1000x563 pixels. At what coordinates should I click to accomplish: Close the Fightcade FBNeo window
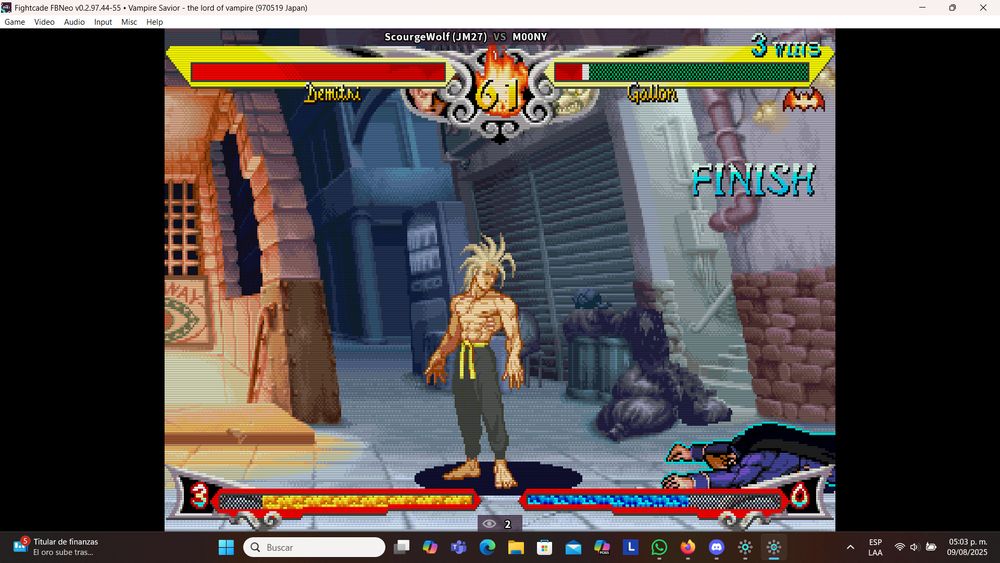pyautogui.click(x=983, y=8)
